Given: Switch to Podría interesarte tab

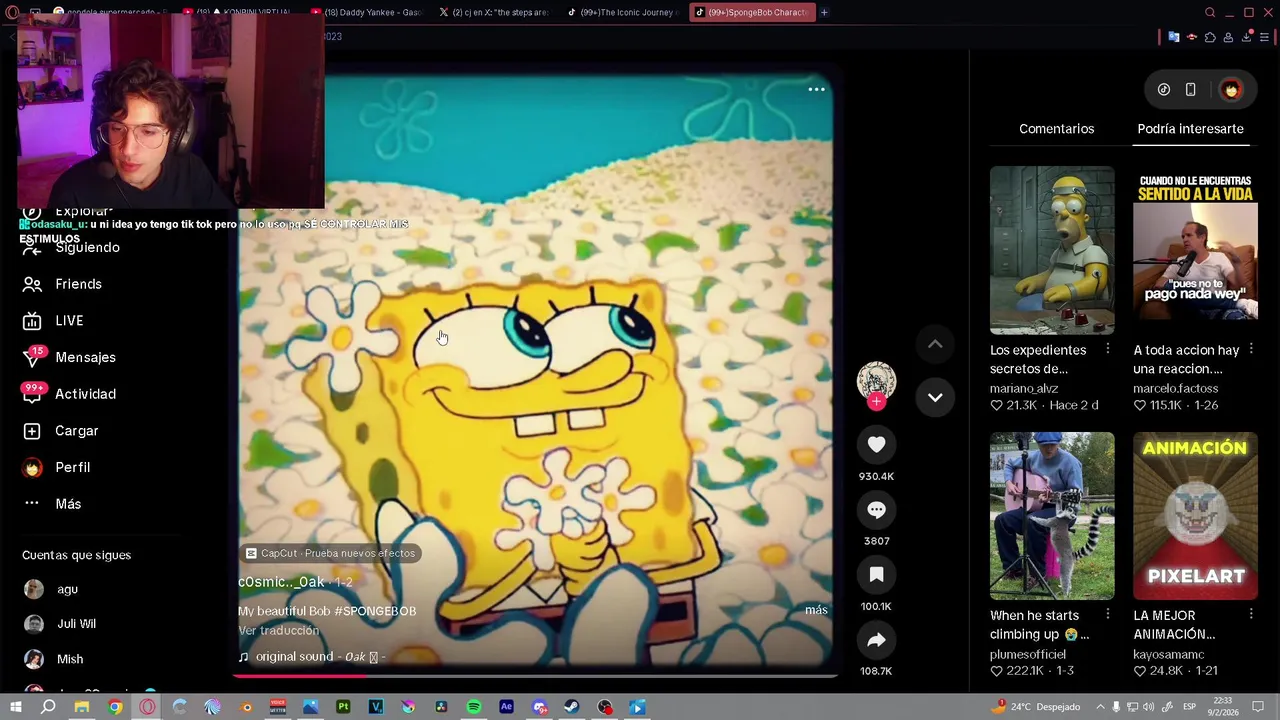Looking at the screenshot, I should pyautogui.click(x=1190, y=129).
